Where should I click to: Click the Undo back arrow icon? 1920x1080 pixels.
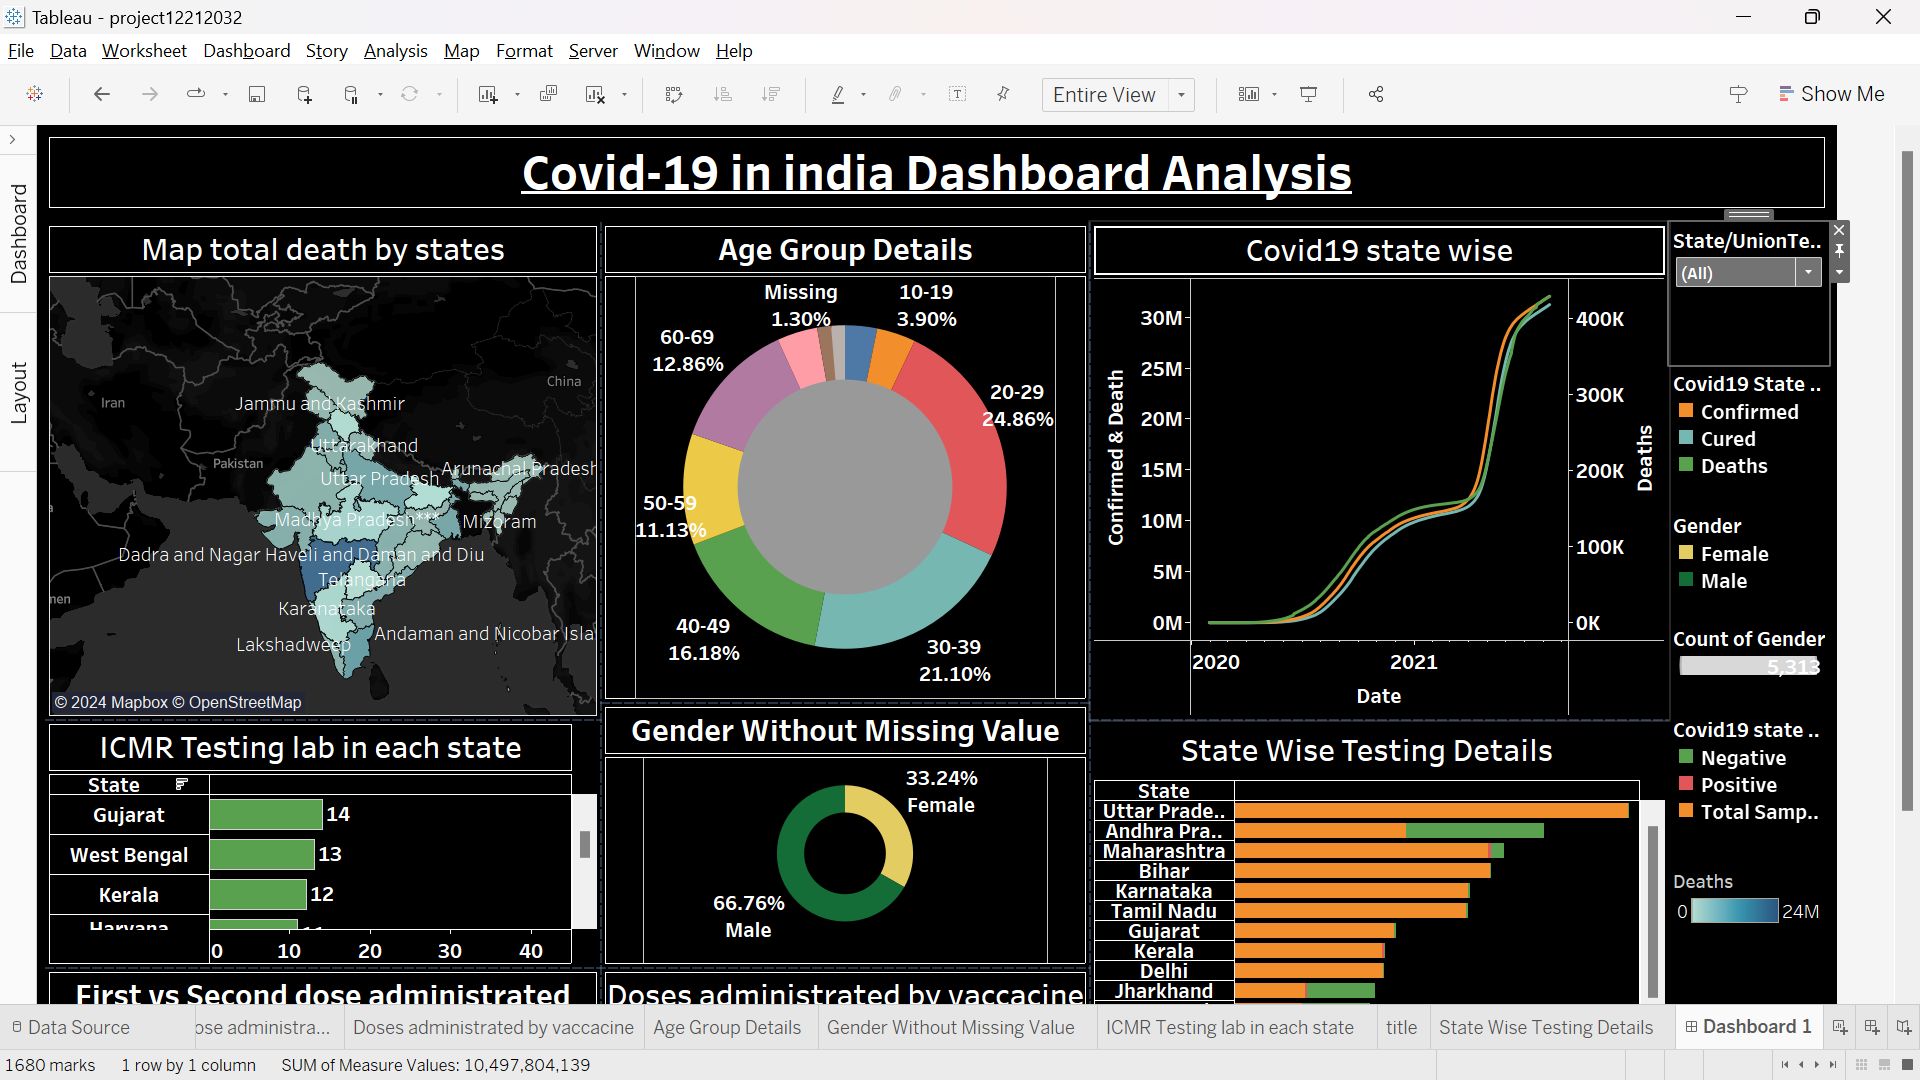pos(101,94)
